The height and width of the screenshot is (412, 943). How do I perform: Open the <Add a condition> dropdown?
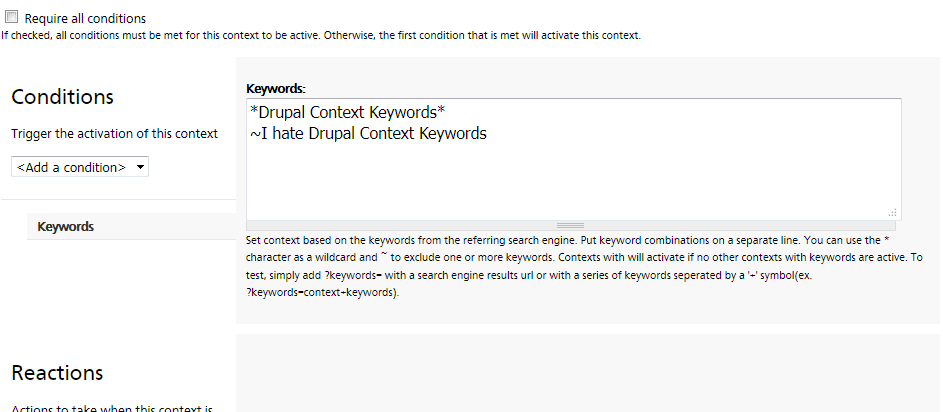coord(80,167)
